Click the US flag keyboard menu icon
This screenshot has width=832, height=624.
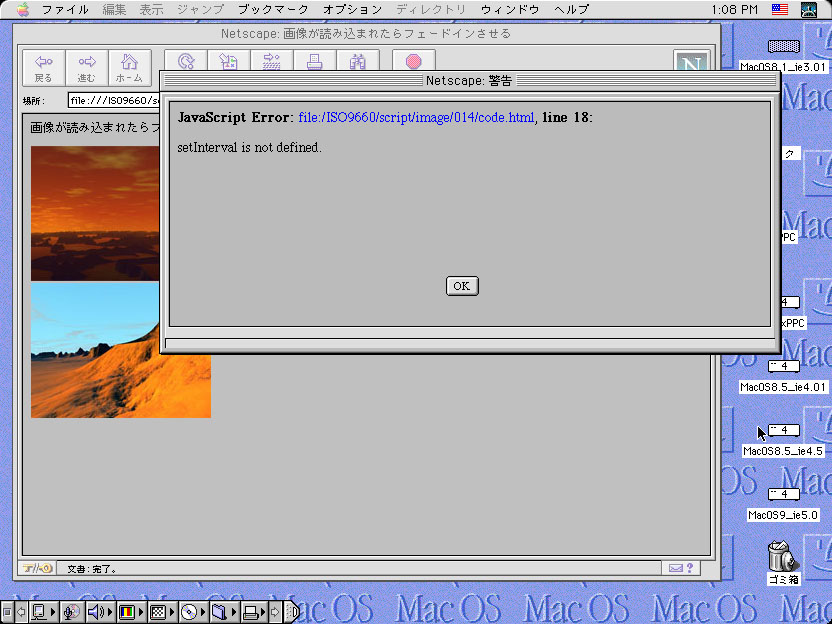coord(780,10)
